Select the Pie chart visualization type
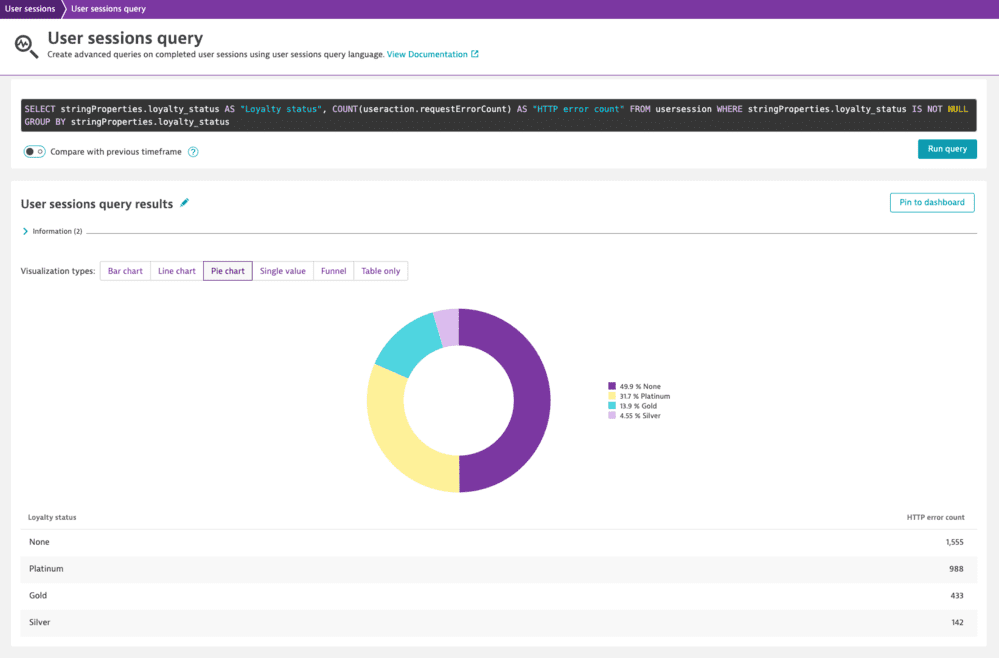The height and width of the screenshot is (658, 999). 227,270
